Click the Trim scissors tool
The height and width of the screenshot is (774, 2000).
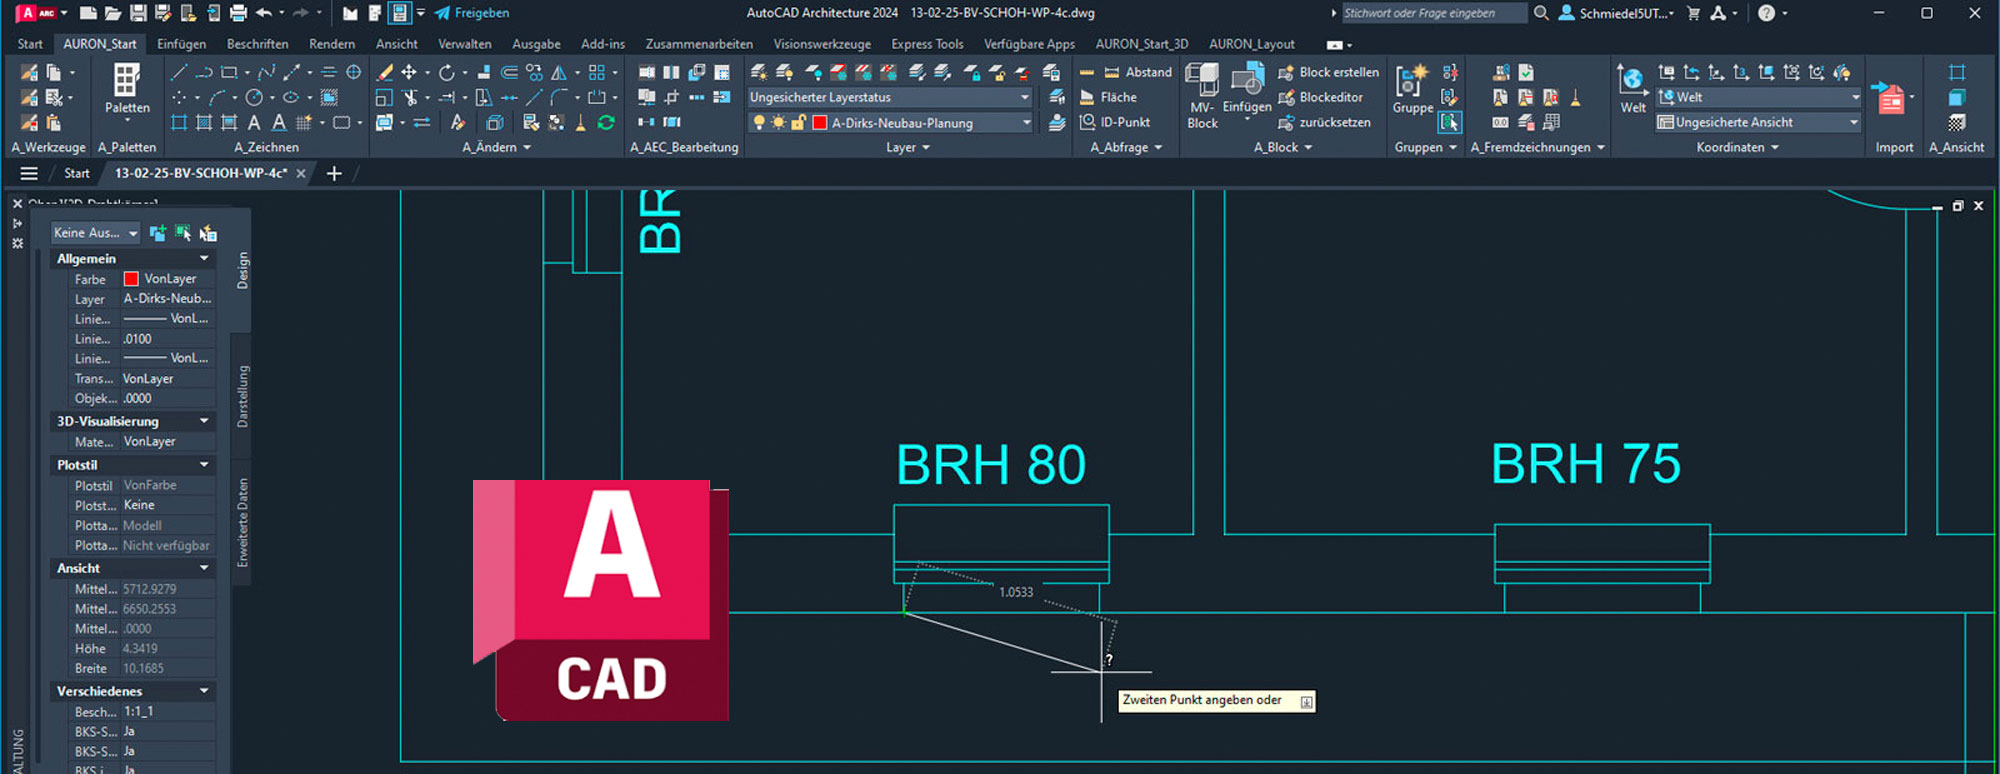[x=410, y=97]
